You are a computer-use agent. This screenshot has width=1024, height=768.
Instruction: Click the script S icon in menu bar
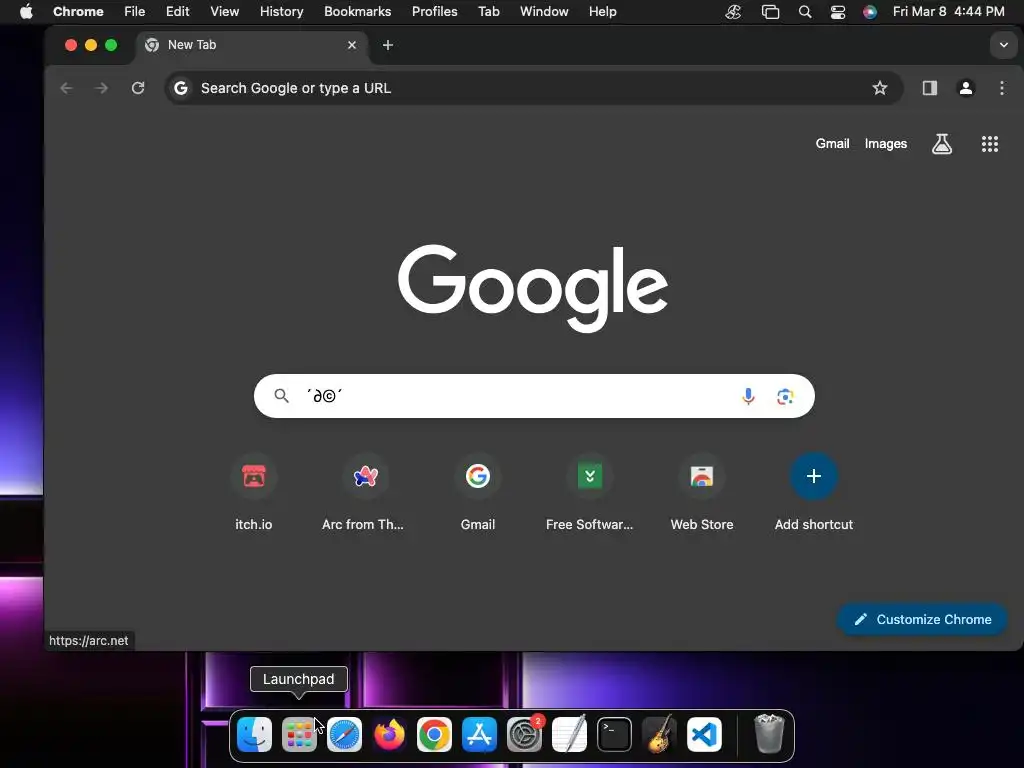733,12
